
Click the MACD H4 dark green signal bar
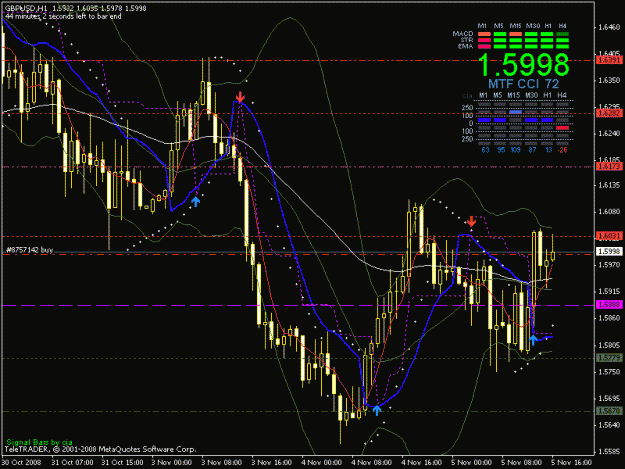(562, 34)
